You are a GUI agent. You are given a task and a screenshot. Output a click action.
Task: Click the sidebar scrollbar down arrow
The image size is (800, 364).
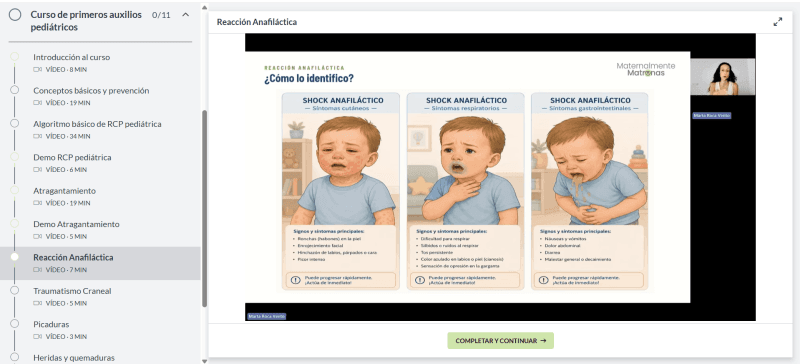[205, 360]
